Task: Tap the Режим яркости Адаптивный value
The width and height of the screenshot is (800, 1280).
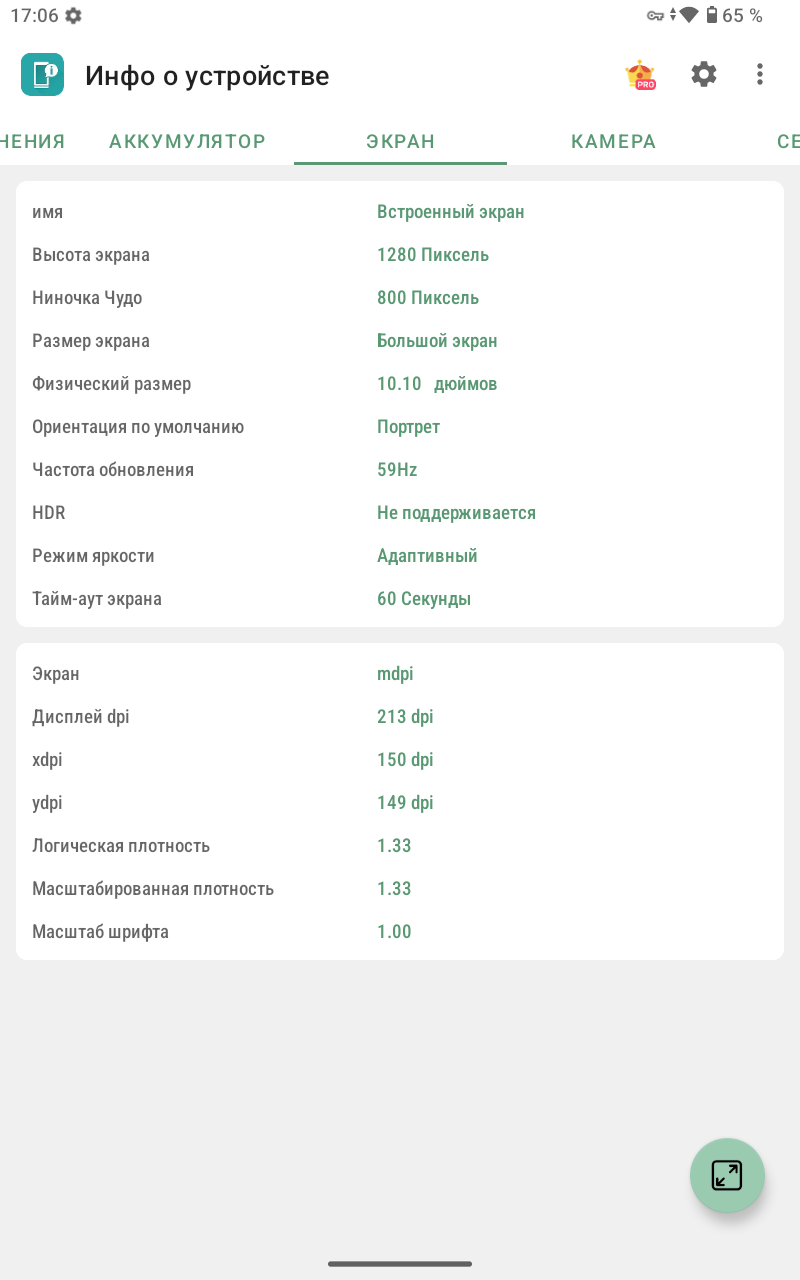Action: point(427,556)
